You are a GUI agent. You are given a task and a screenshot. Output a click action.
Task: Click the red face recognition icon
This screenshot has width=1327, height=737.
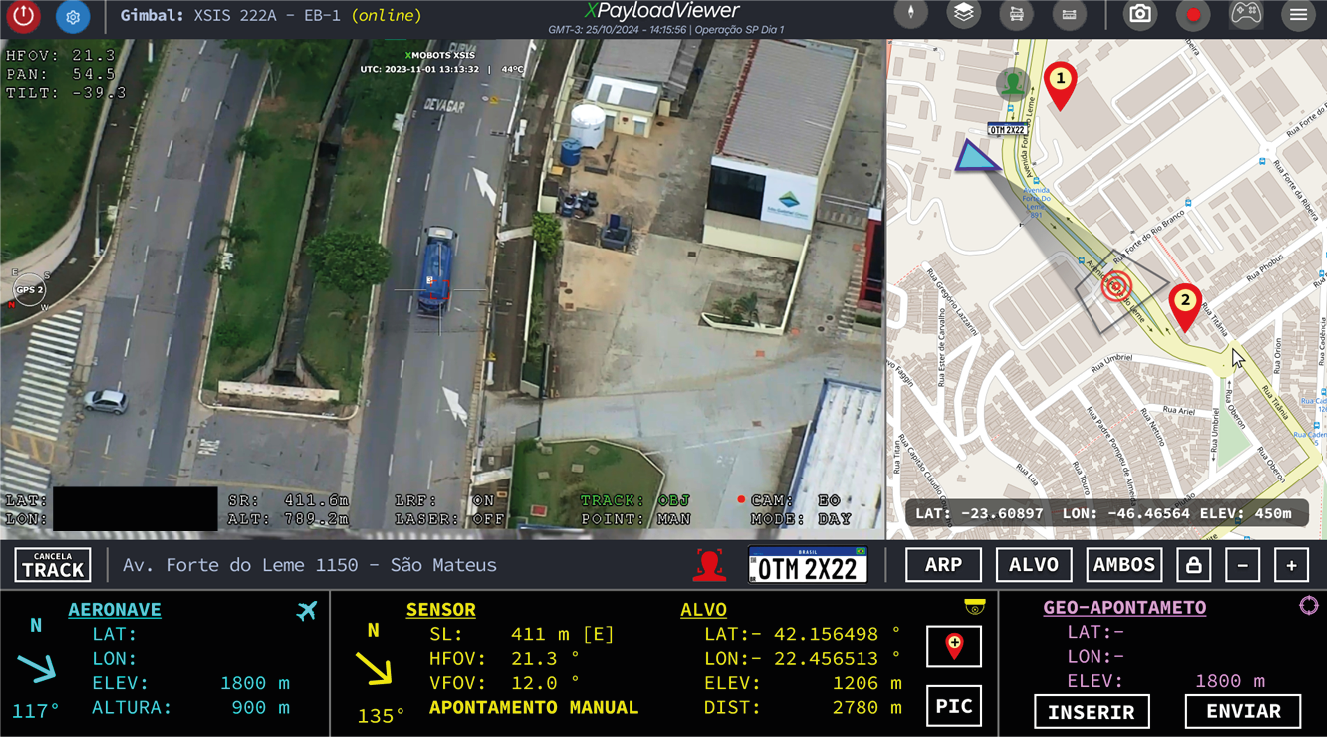(x=709, y=565)
